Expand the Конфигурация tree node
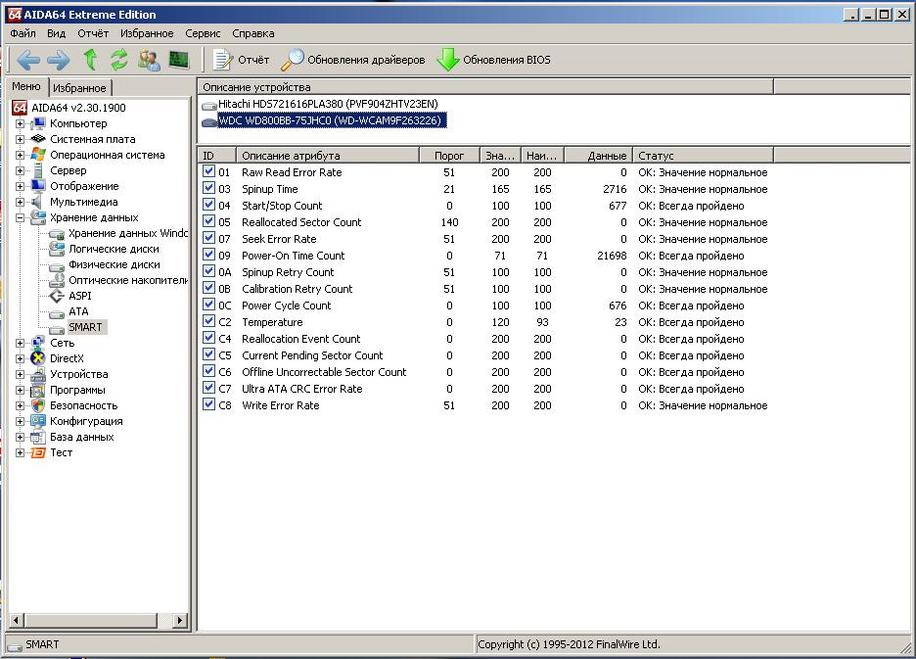Screen dimensions: 916x659 pyautogui.click(x=20, y=421)
